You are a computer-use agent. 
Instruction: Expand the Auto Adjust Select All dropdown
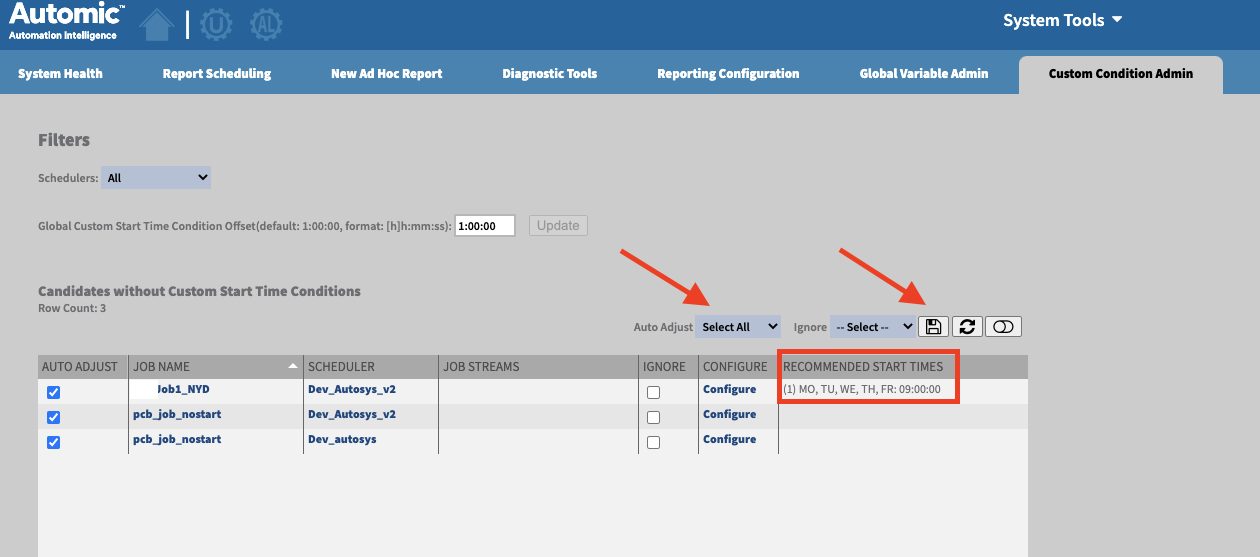pos(738,327)
